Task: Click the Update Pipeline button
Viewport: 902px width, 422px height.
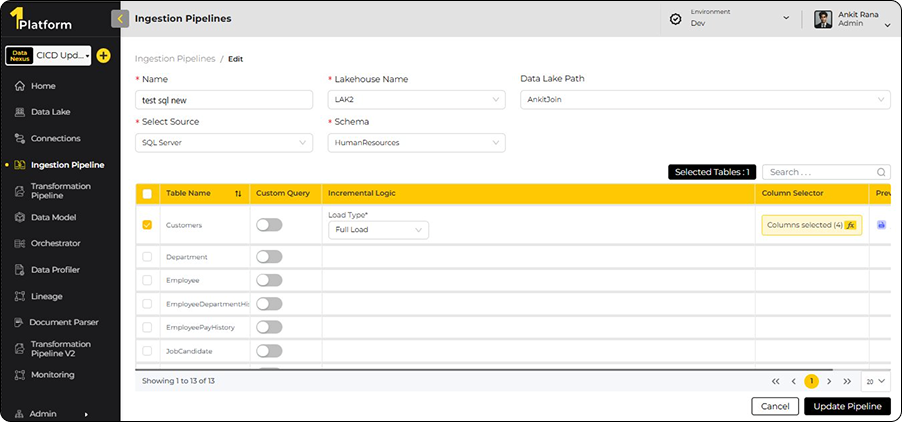Action: [846, 406]
